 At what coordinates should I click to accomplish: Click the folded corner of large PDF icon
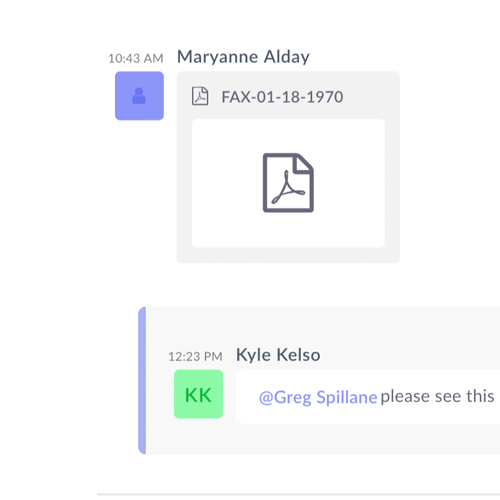pos(304,162)
